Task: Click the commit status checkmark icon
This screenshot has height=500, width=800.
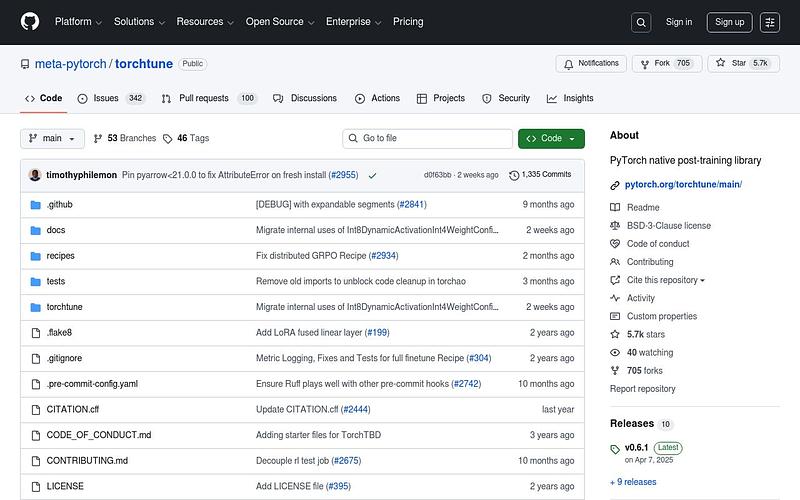Action: [372, 175]
